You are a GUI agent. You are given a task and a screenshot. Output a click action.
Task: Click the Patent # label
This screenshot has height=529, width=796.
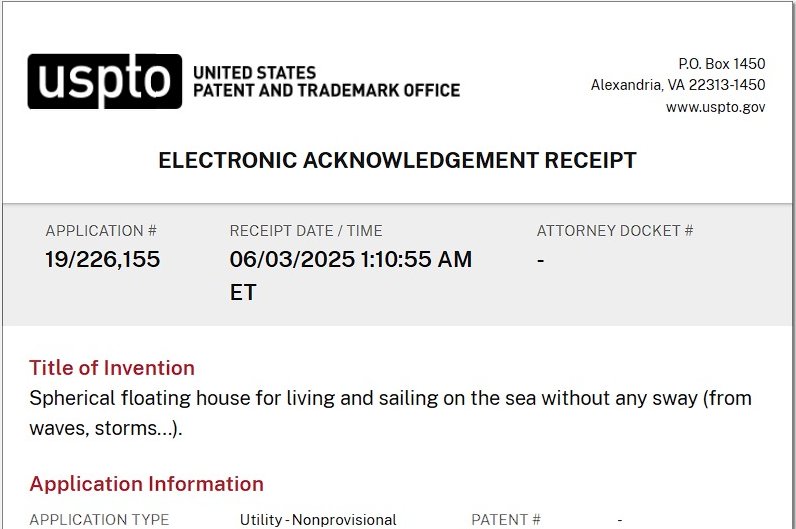pyautogui.click(x=506, y=520)
